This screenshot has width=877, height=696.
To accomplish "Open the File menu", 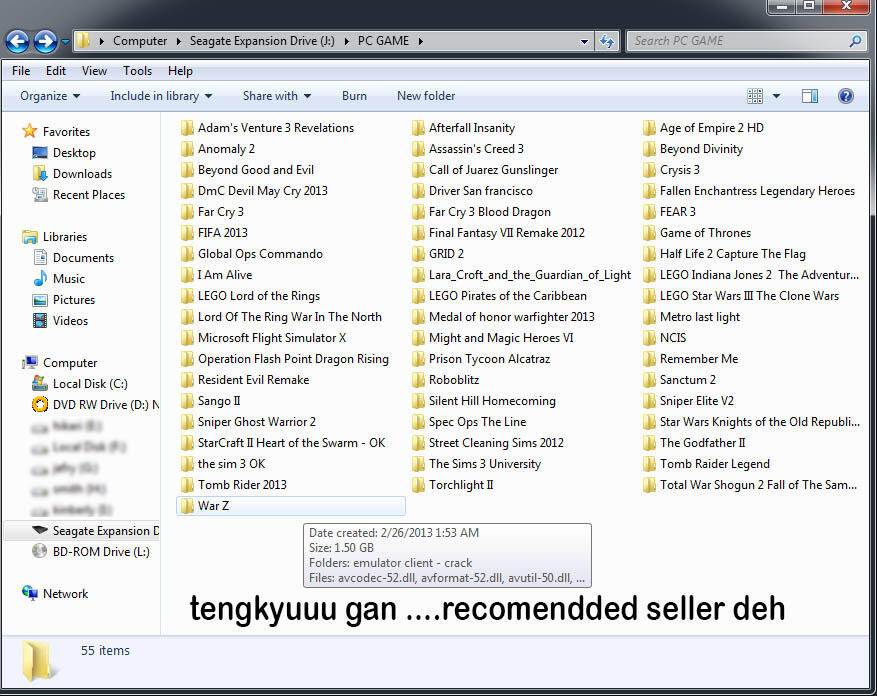I will 21,71.
